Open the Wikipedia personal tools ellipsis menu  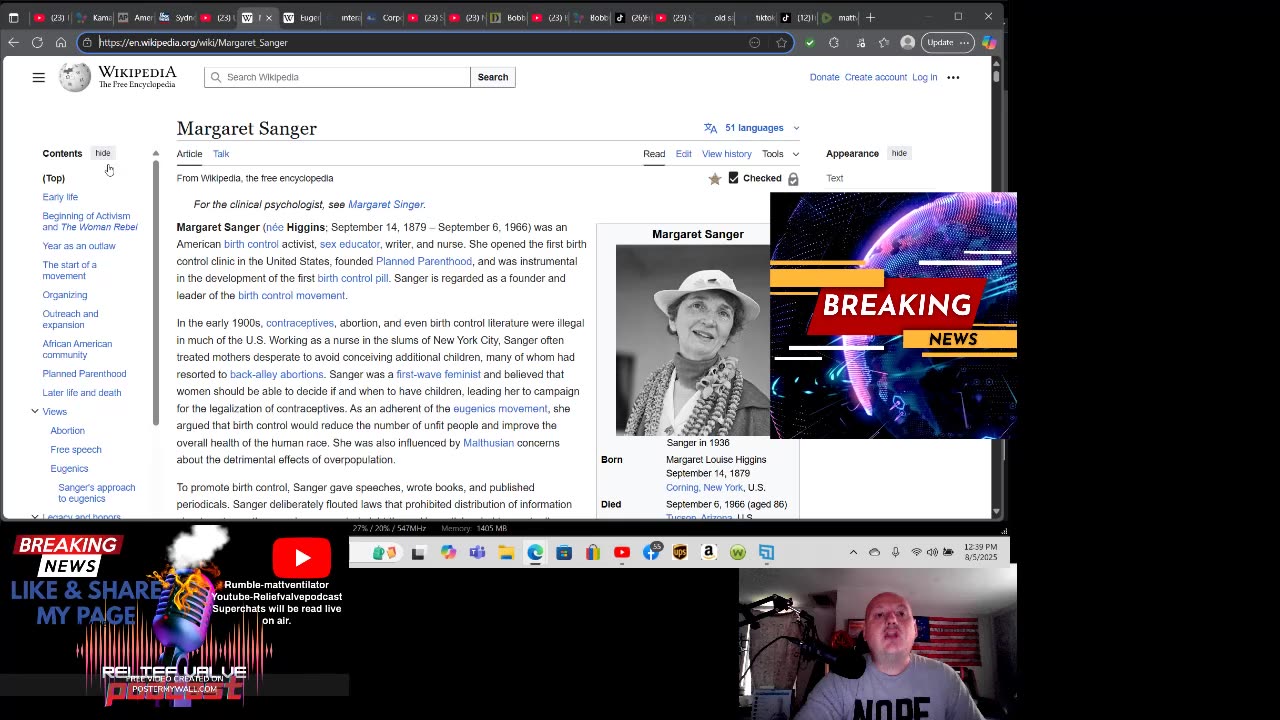coord(953,77)
